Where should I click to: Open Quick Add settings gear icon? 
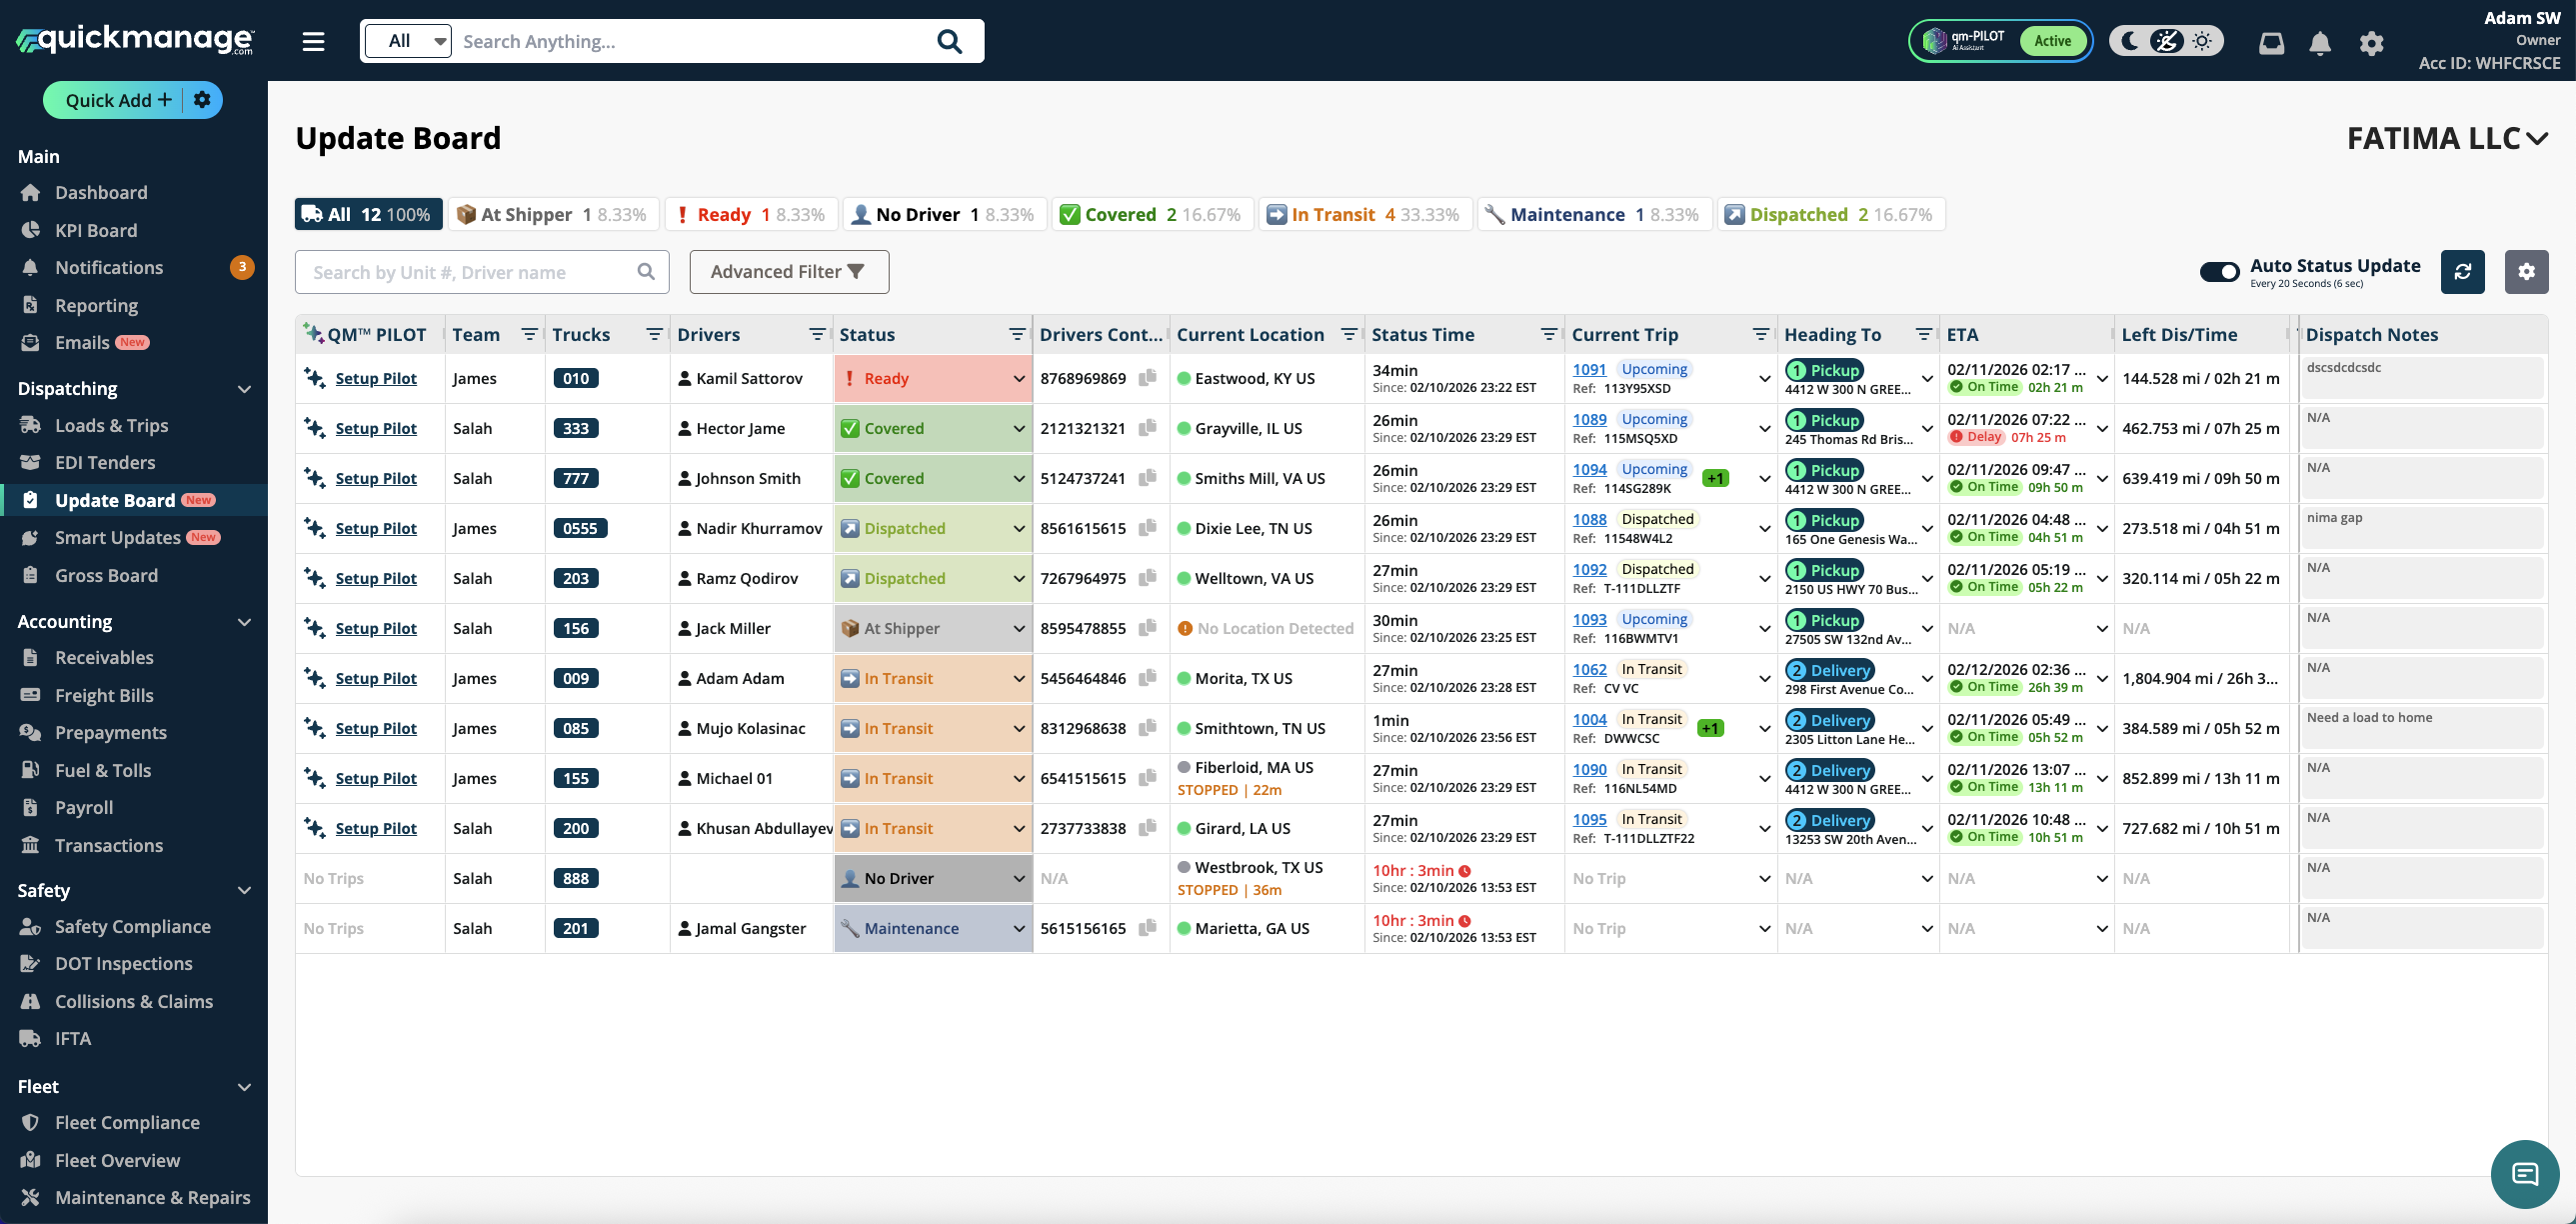tap(203, 100)
